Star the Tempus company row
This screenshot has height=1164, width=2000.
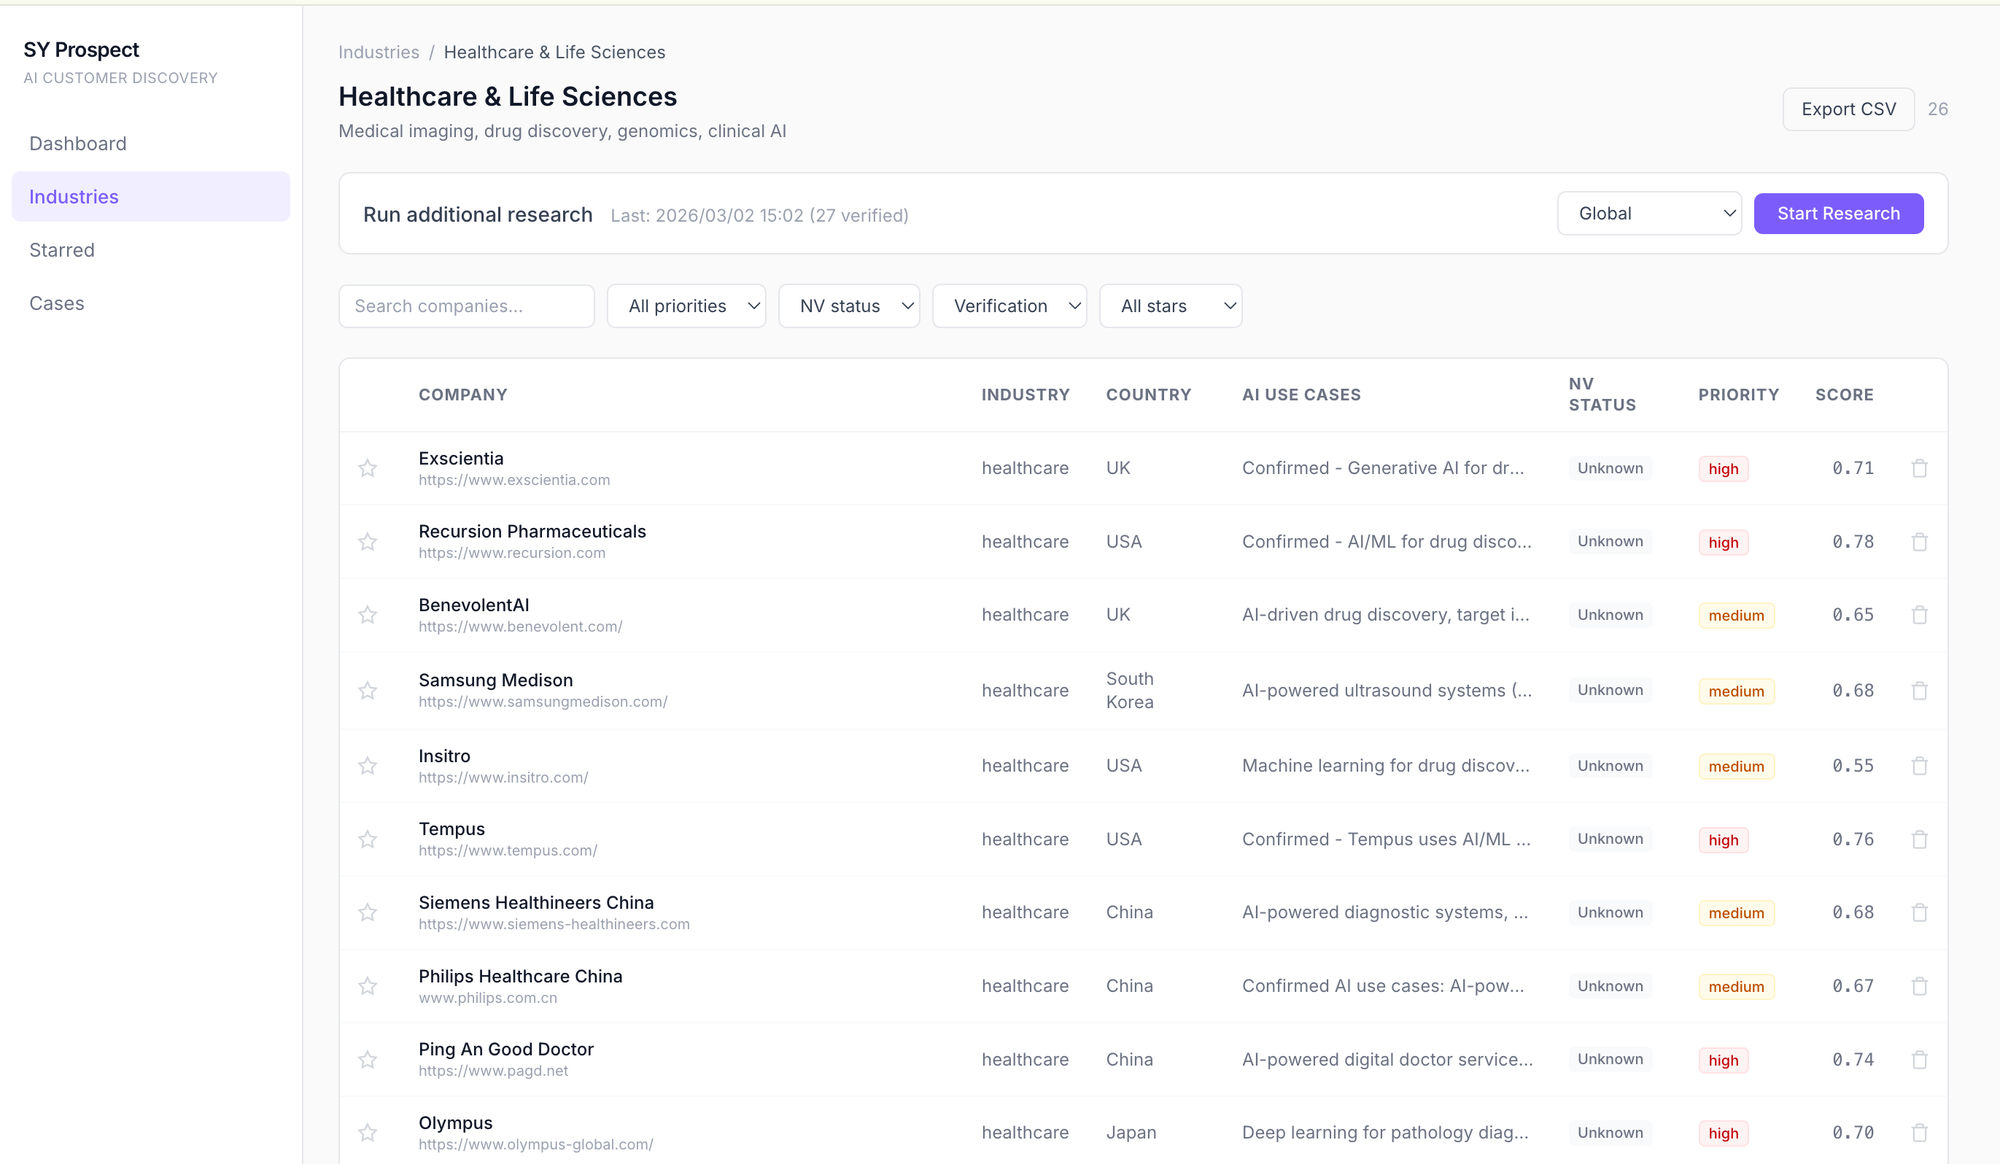pyautogui.click(x=368, y=839)
